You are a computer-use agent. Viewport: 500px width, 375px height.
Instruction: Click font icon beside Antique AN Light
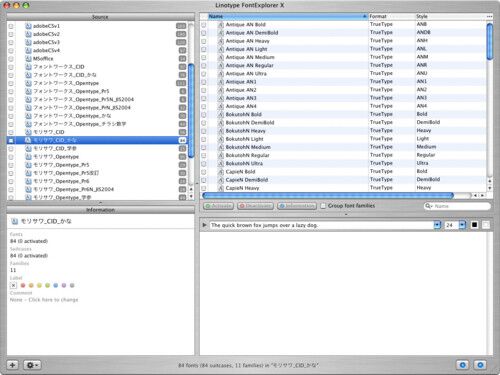(220, 49)
